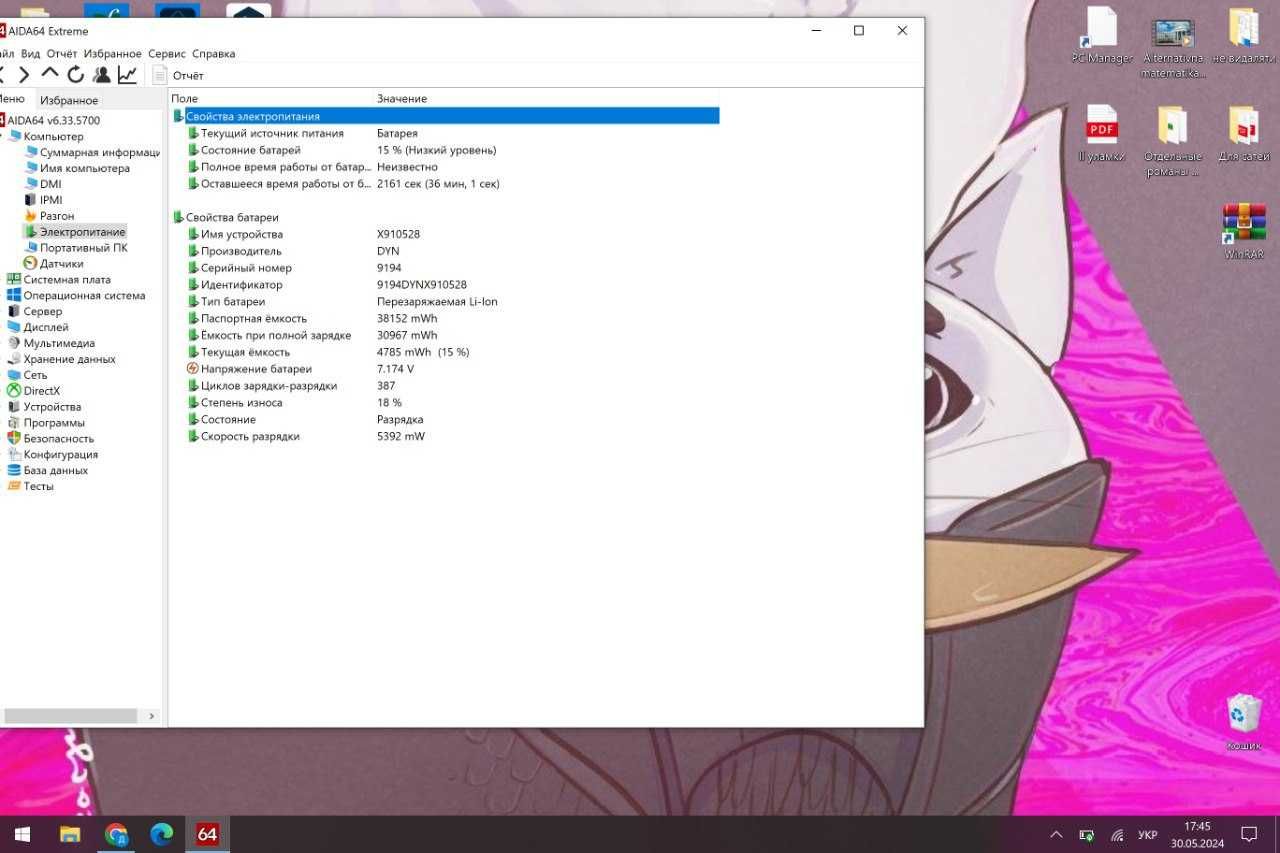1280x853 pixels.
Task: Open the user profile toolbar icon
Action: point(102,75)
